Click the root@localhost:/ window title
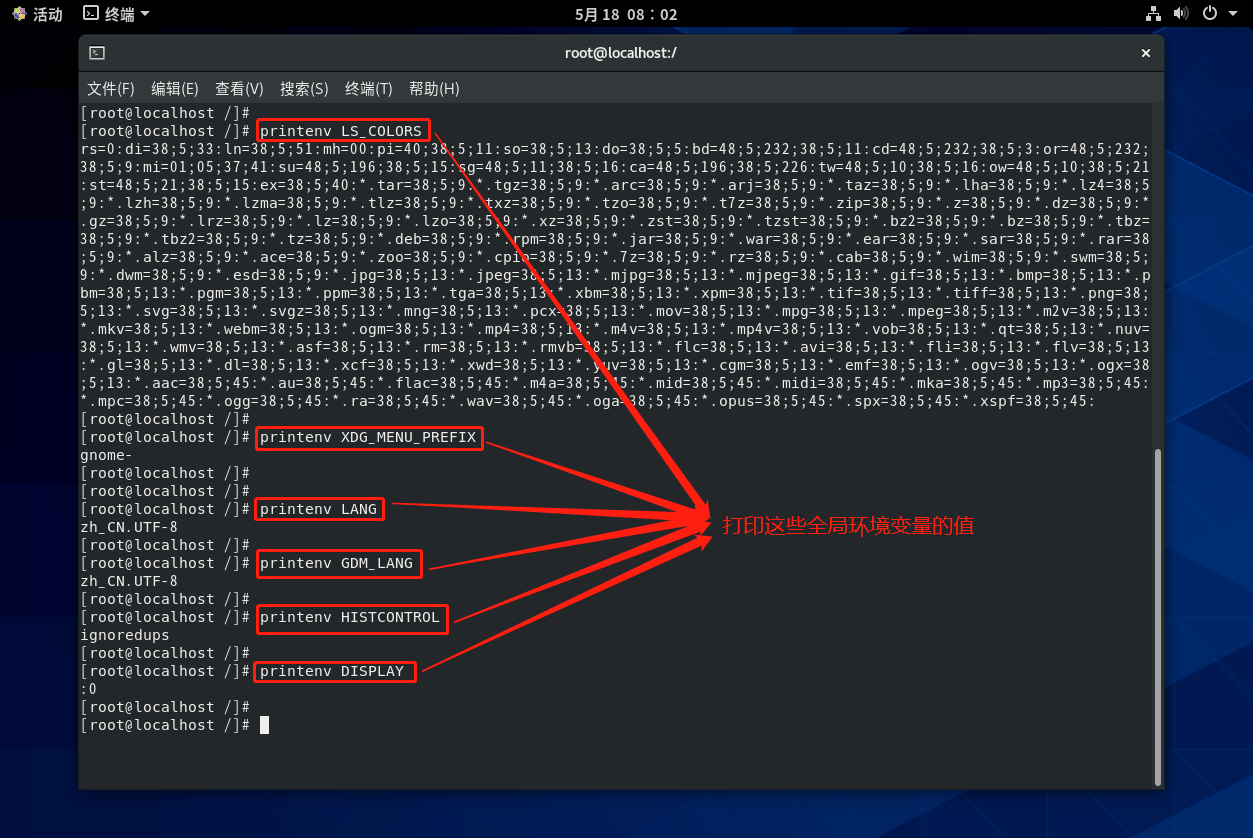1253x838 pixels. click(620, 53)
